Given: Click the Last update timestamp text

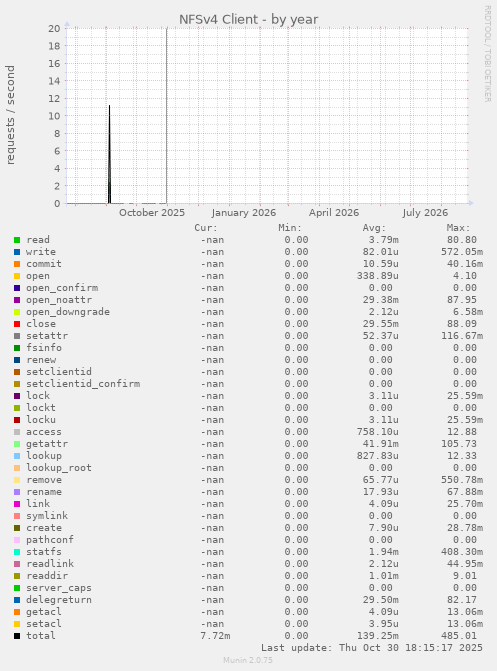Looking at the screenshot, I should point(372,648).
